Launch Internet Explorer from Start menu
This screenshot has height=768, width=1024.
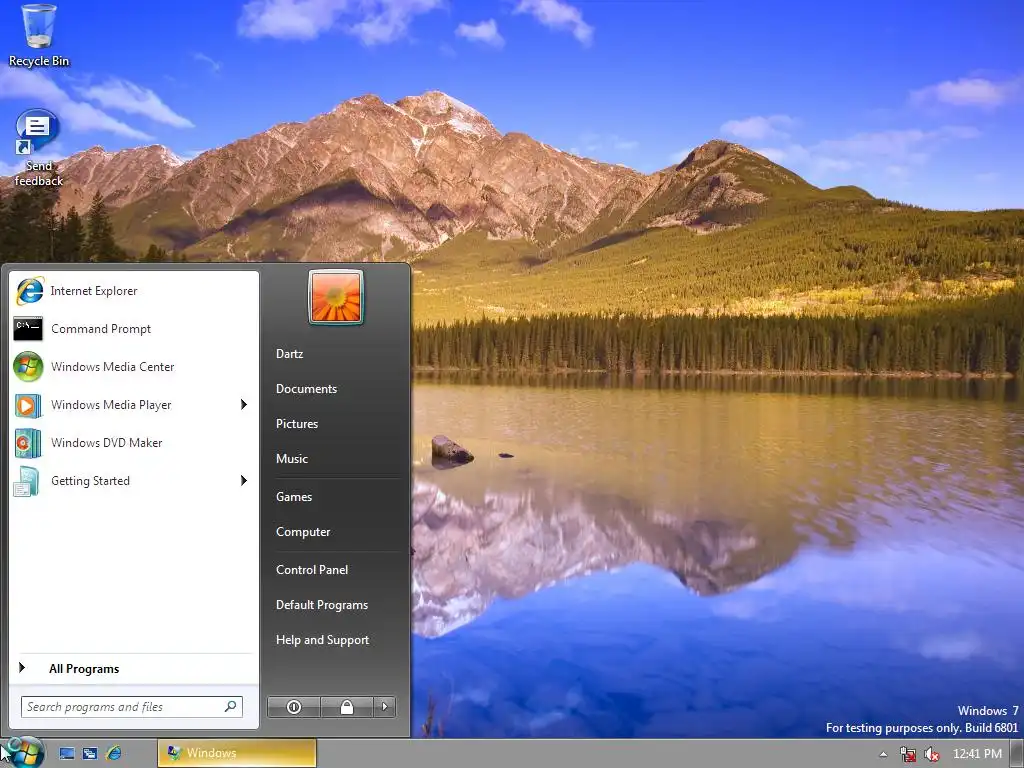pyautogui.click(x=133, y=291)
